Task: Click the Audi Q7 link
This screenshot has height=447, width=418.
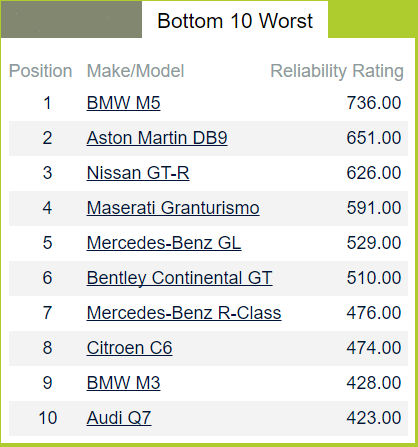Action: click(119, 418)
